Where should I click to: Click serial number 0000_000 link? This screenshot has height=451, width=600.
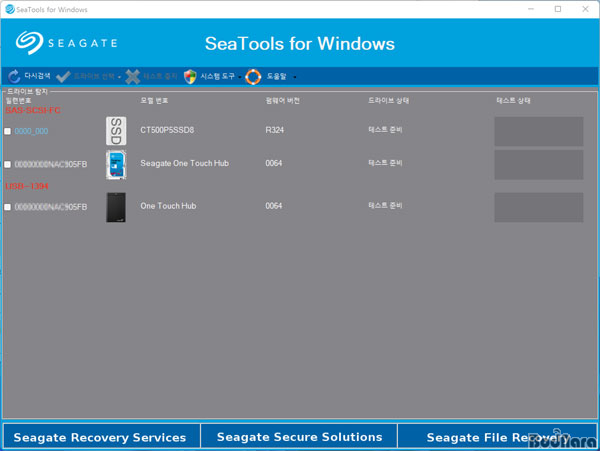pos(31,131)
